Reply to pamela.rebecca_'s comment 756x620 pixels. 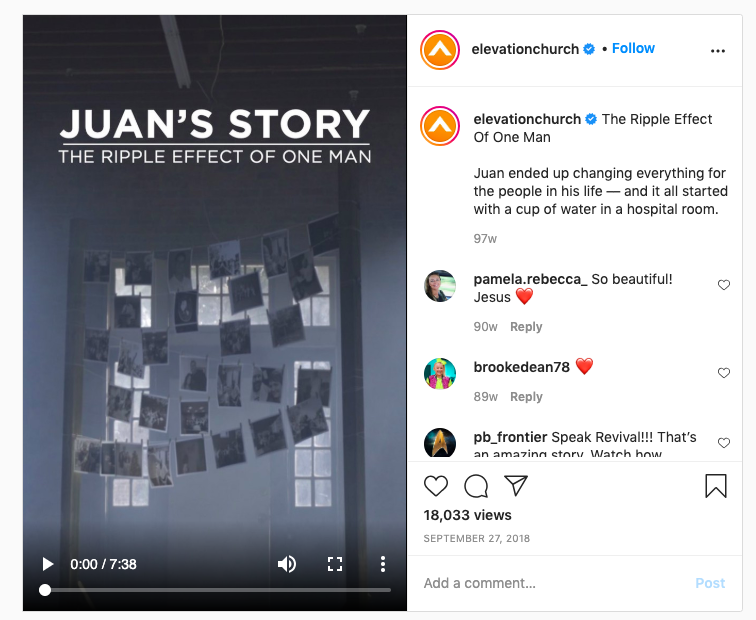[x=526, y=327]
